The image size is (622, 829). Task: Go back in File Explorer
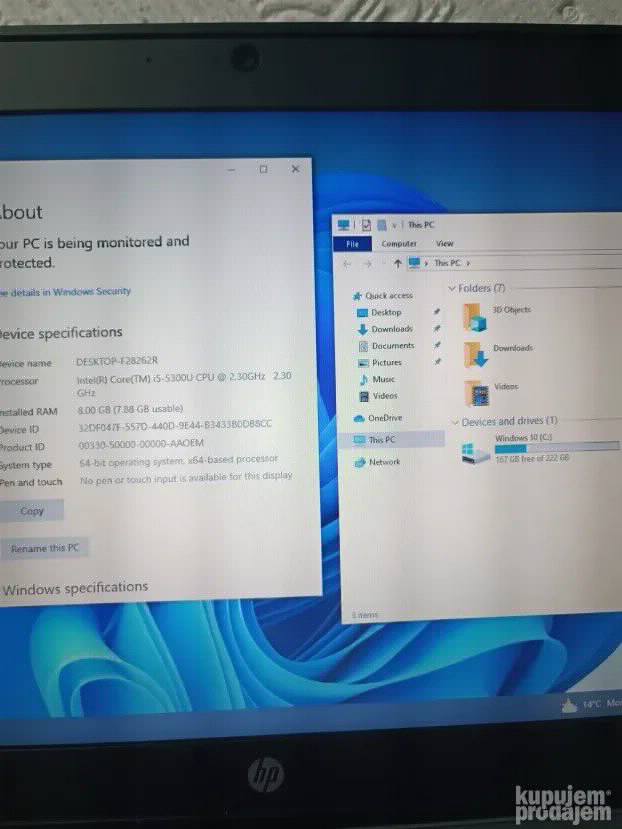[x=347, y=263]
